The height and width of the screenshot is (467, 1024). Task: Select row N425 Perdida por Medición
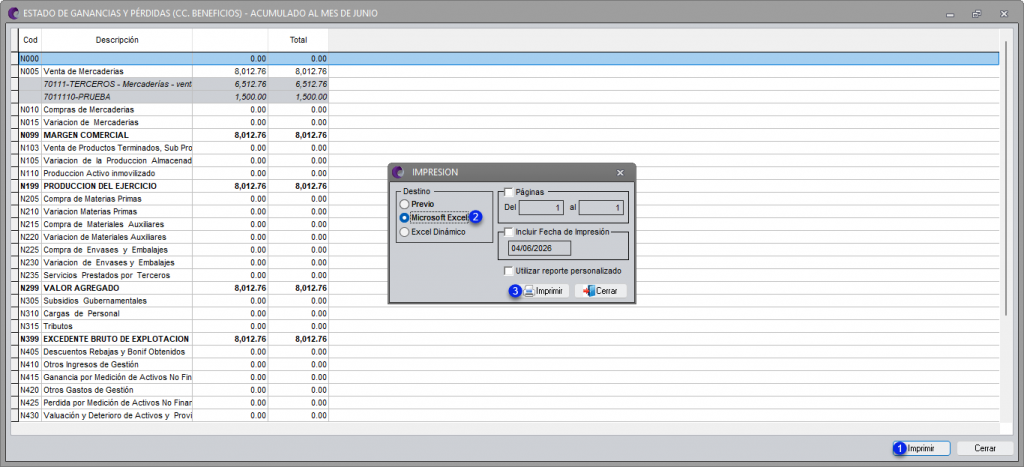(174, 402)
